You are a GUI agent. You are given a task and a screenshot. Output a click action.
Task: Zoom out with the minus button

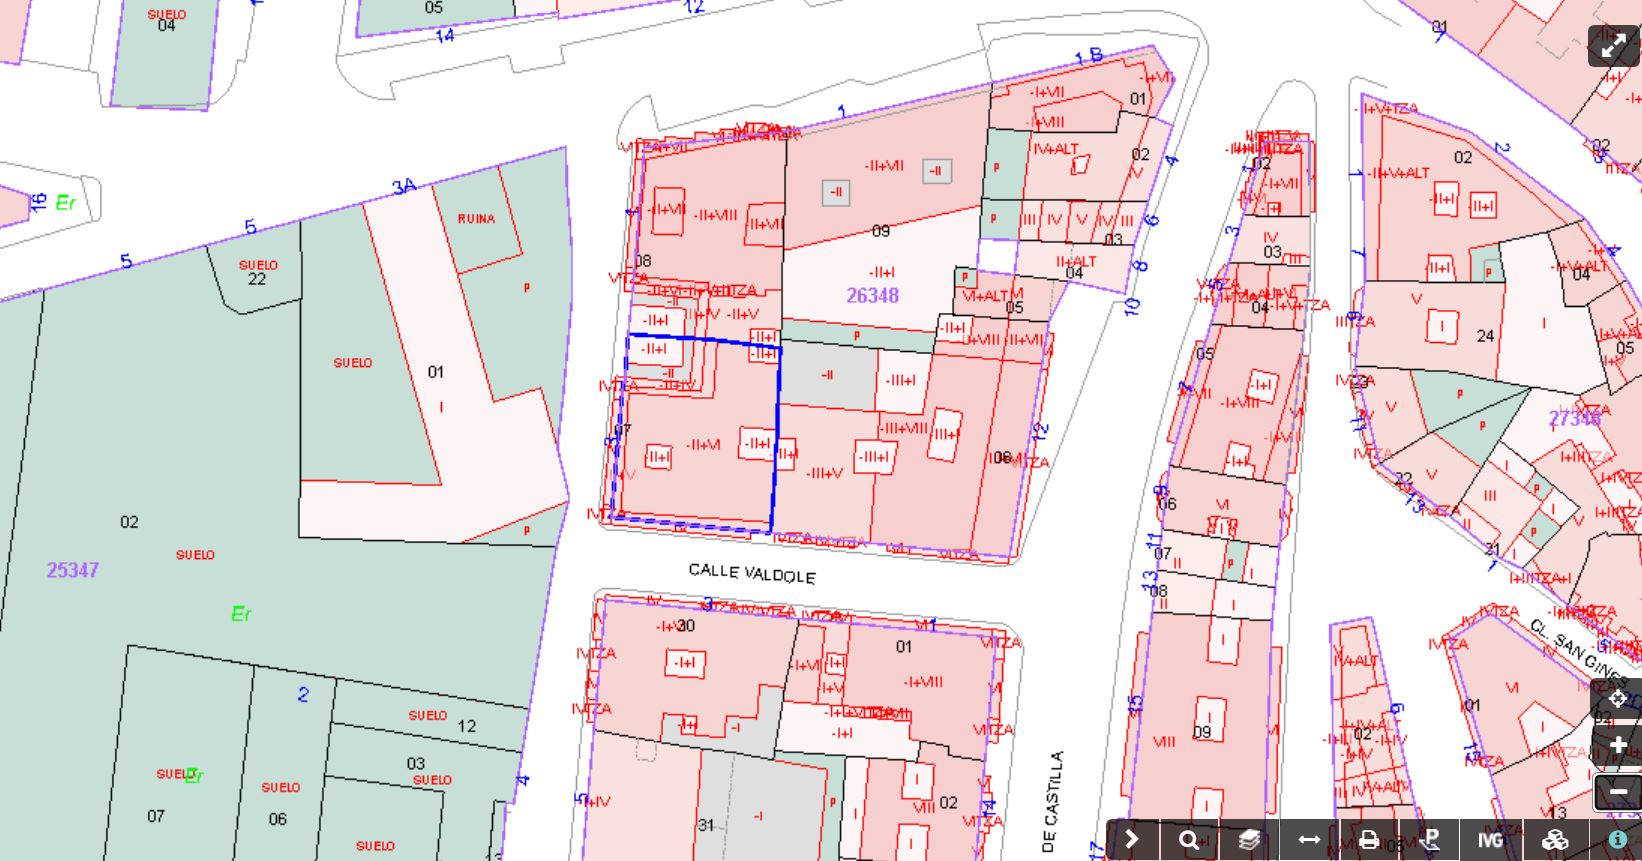pyautogui.click(x=1617, y=793)
